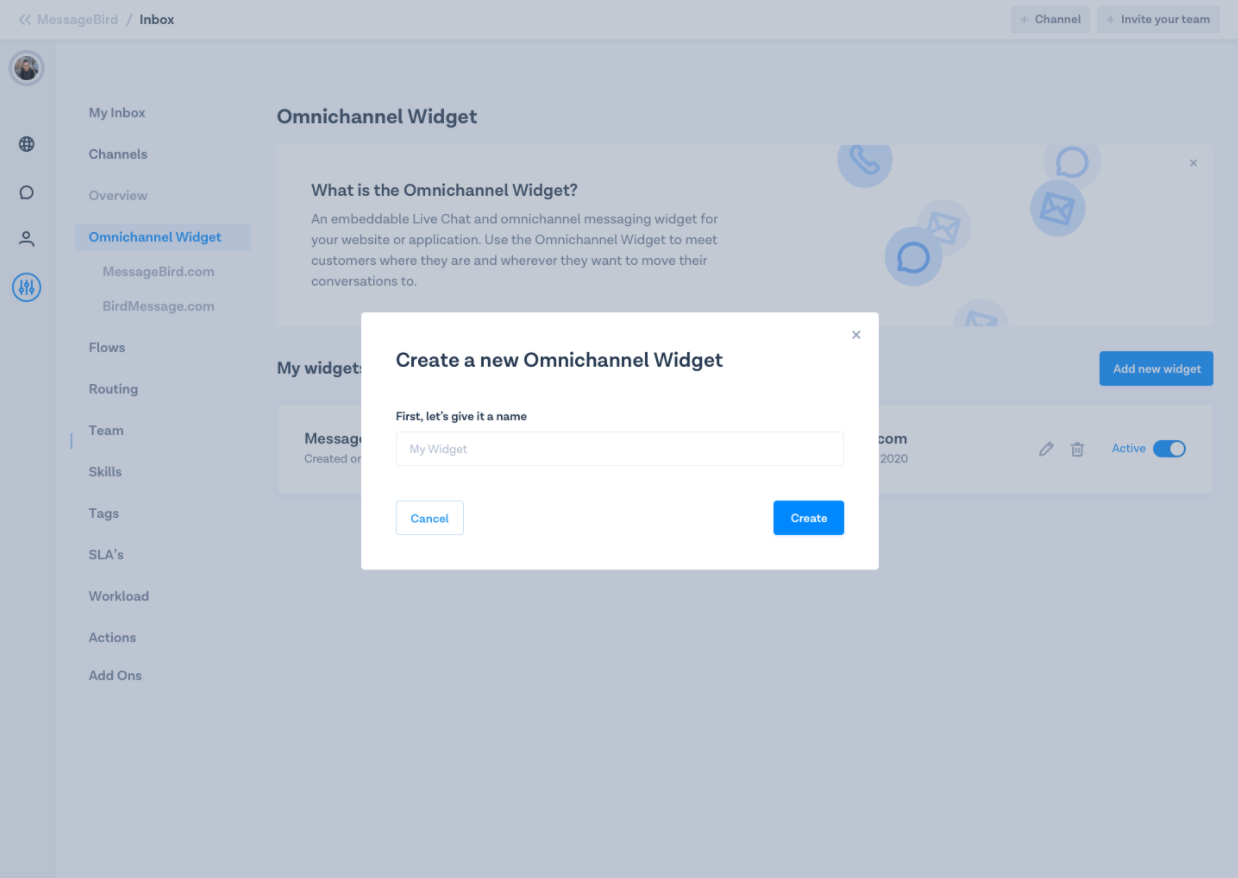Click the pencil edit widget icon
Viewport: 1238px width, 878px height.
pos(1046,449)
